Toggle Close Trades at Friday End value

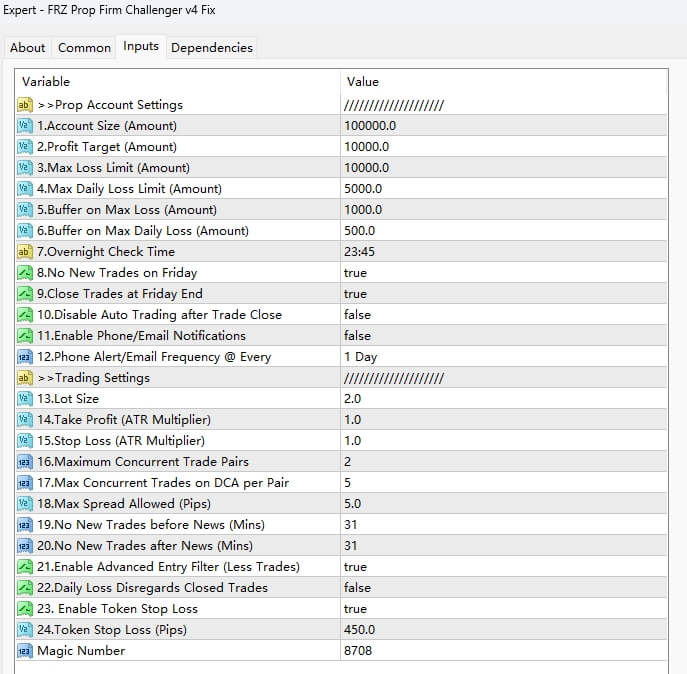[x=355, y=294]
